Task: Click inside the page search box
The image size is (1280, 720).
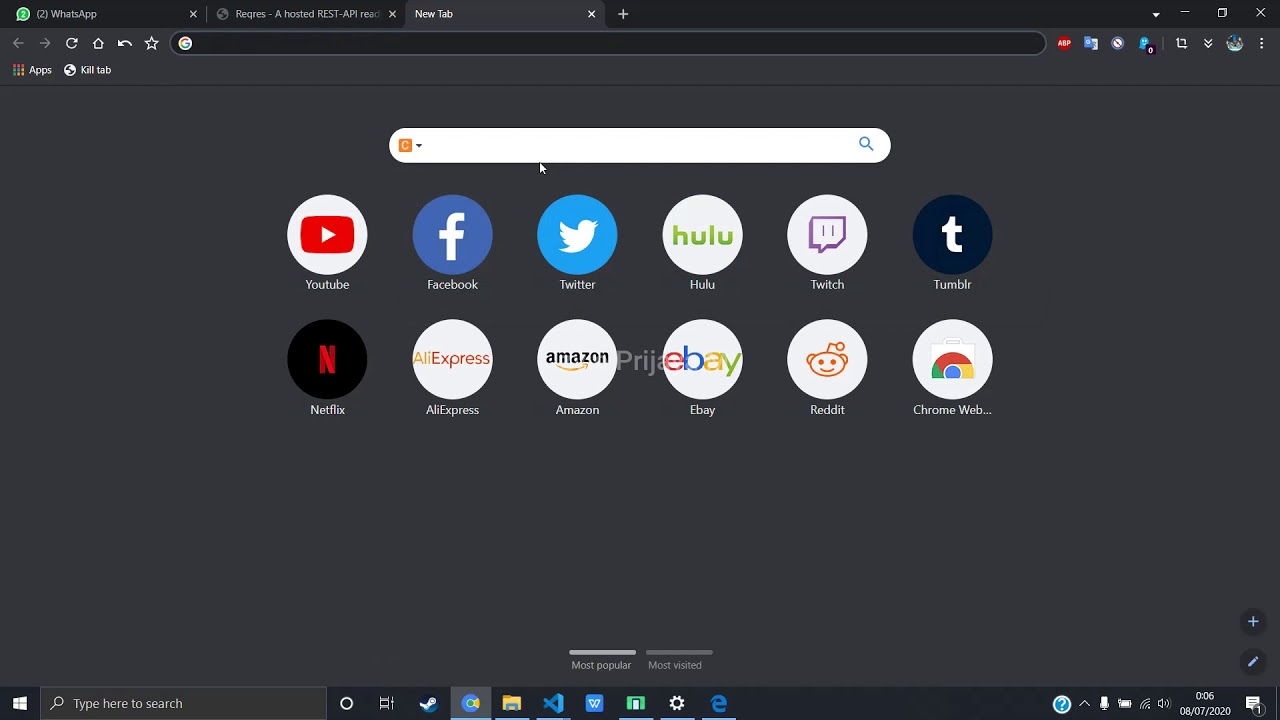Action: 639,145
